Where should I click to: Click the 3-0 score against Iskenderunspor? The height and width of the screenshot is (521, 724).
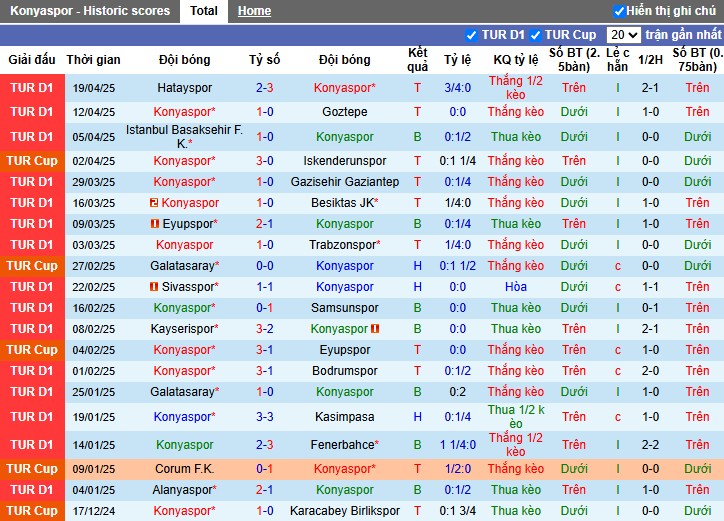[x=265, y=161]
